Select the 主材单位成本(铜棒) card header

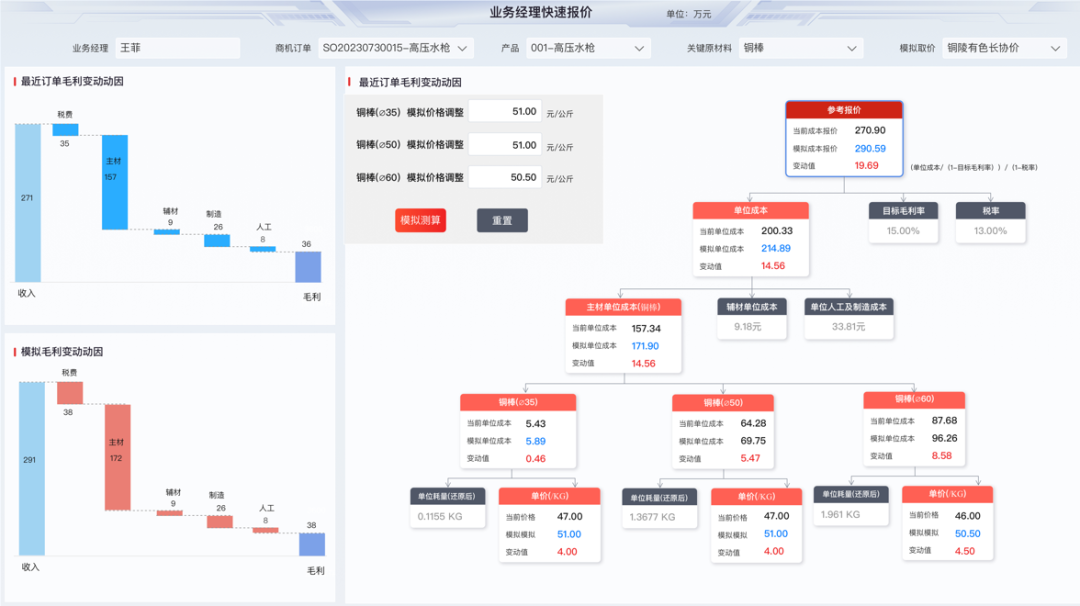(x=623, y=307)
